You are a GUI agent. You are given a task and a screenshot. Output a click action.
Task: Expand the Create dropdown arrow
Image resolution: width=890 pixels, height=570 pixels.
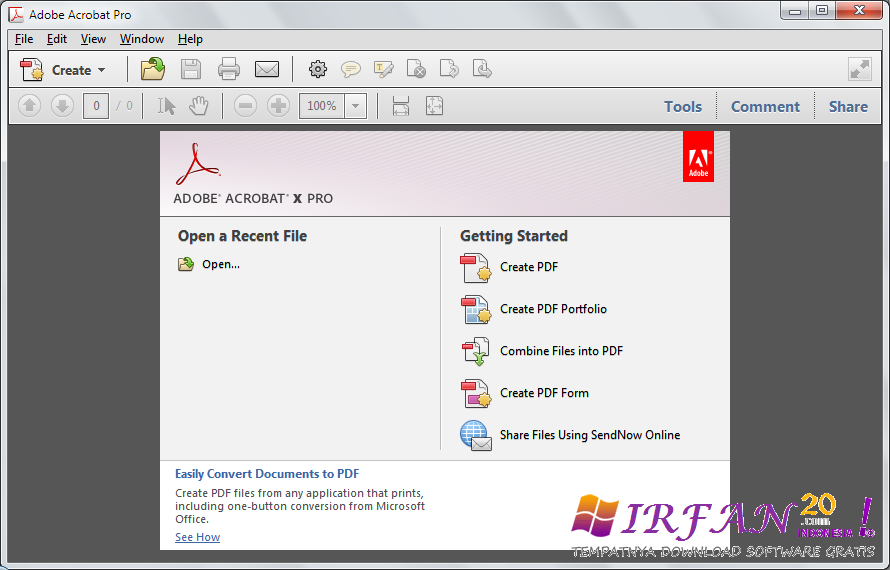coord(102,70)
